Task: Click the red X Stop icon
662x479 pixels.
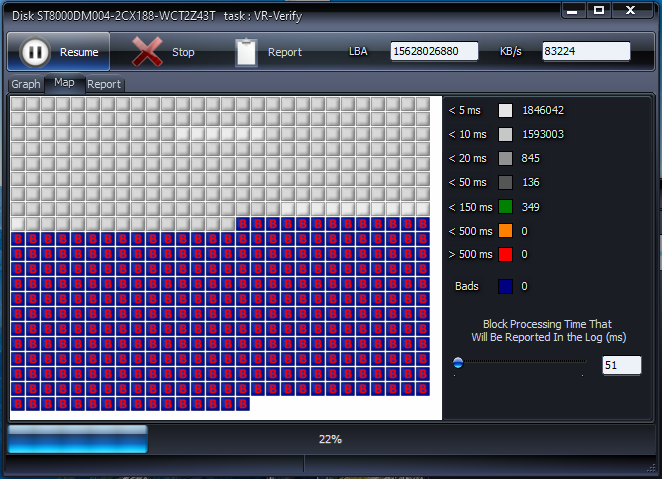Action: tap(147, 51)
